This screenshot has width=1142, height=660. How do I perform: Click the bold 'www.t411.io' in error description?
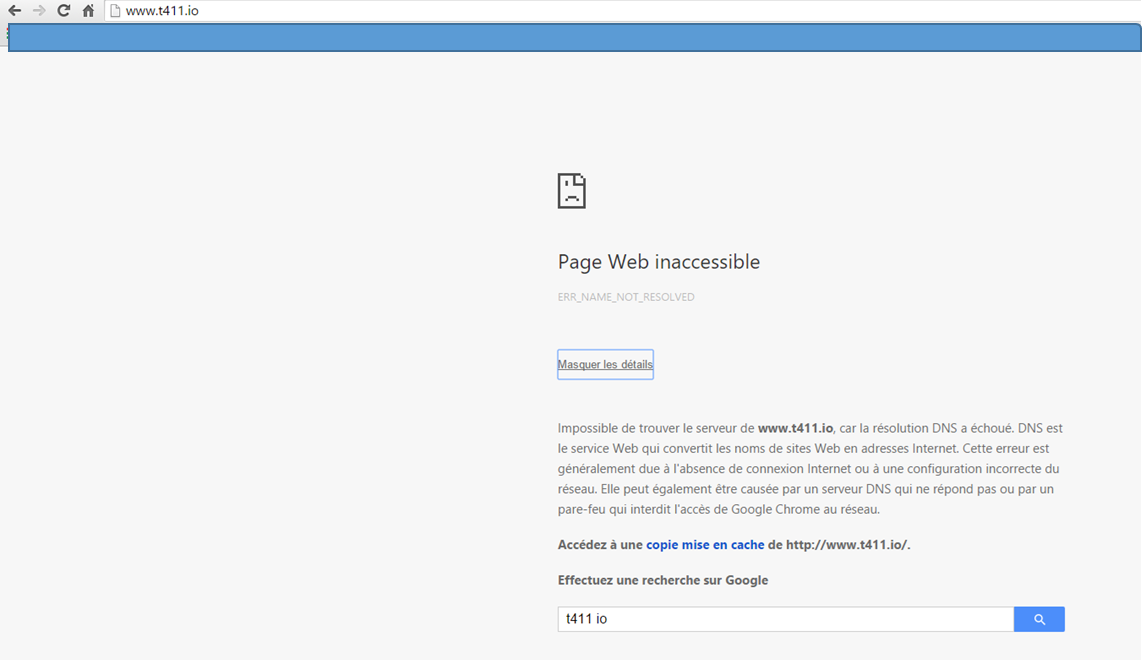coord(795,428)
